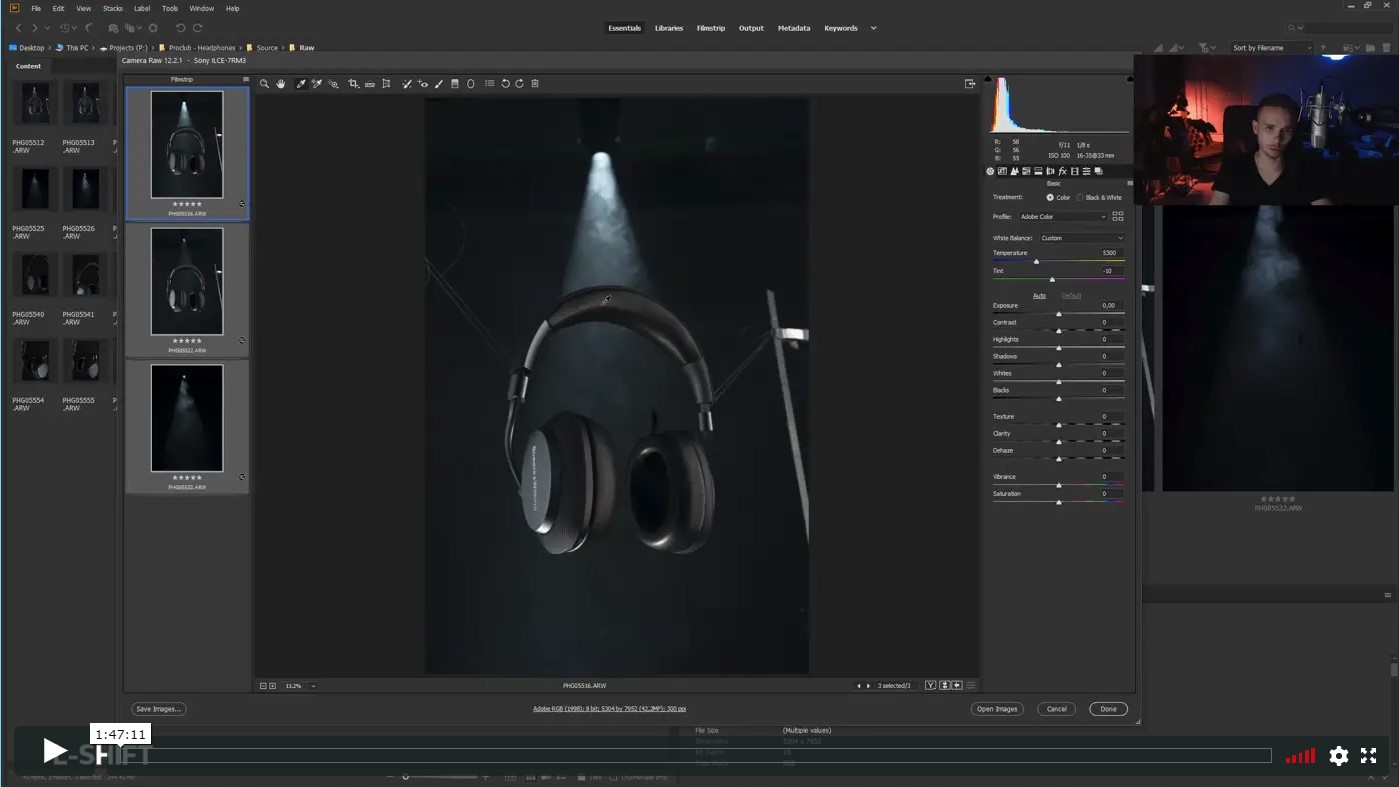Open the Tools menu
The height and width of the screenshot is (787, 1399).
tap(170, 8)
